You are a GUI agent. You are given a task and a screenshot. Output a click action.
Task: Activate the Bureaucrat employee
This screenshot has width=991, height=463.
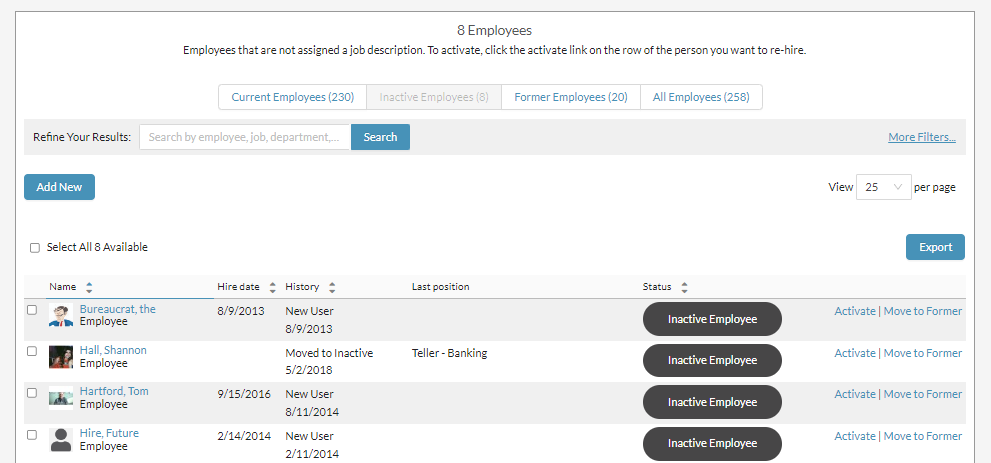pyautogui.click(x=855, y=311)
